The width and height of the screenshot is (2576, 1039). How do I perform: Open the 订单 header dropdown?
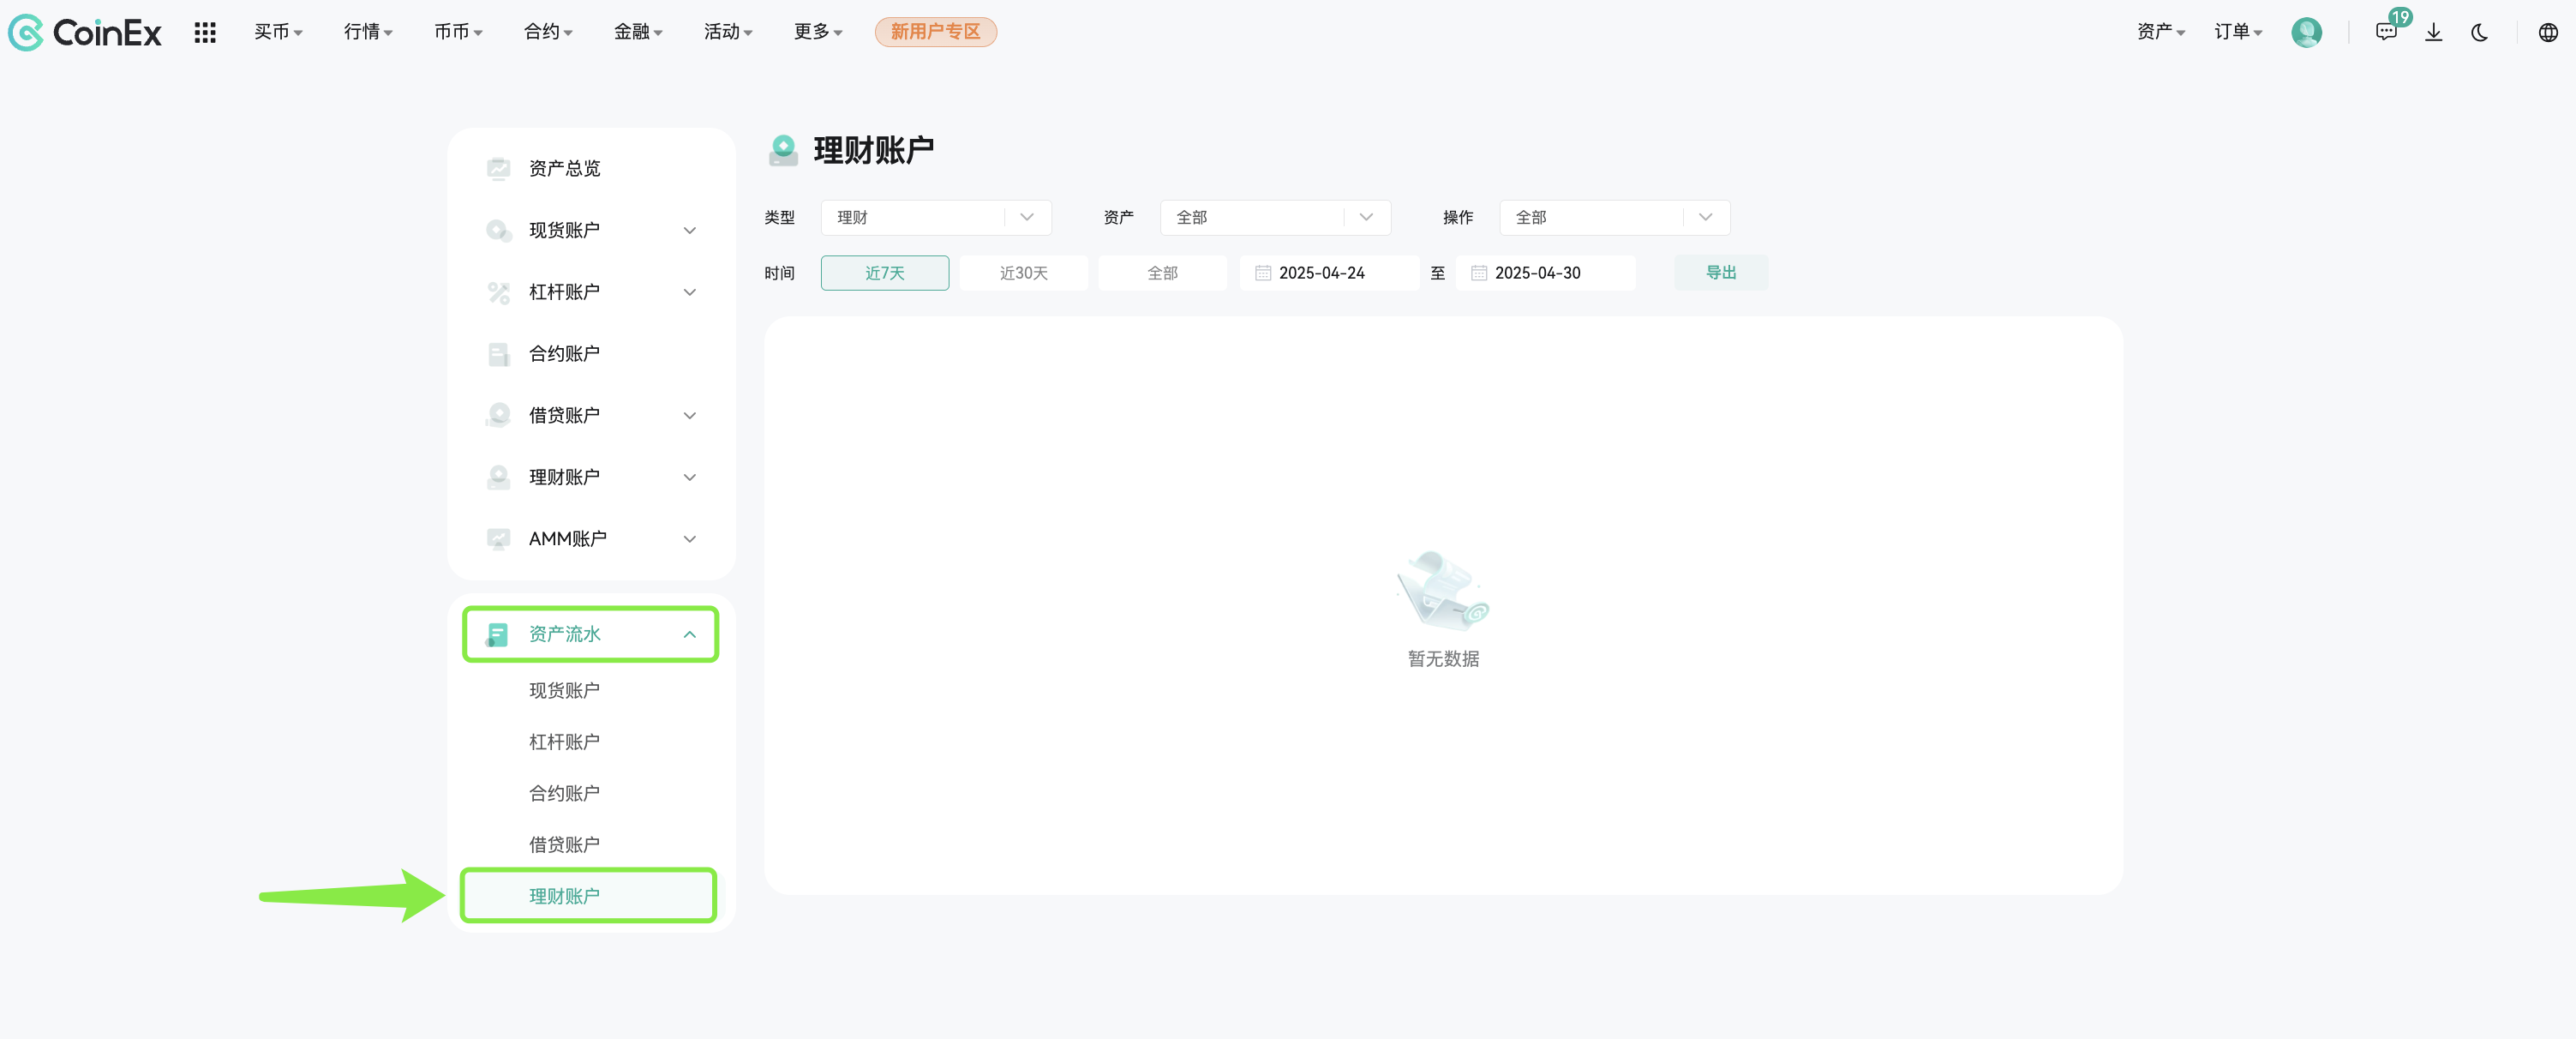[2238, 32]
